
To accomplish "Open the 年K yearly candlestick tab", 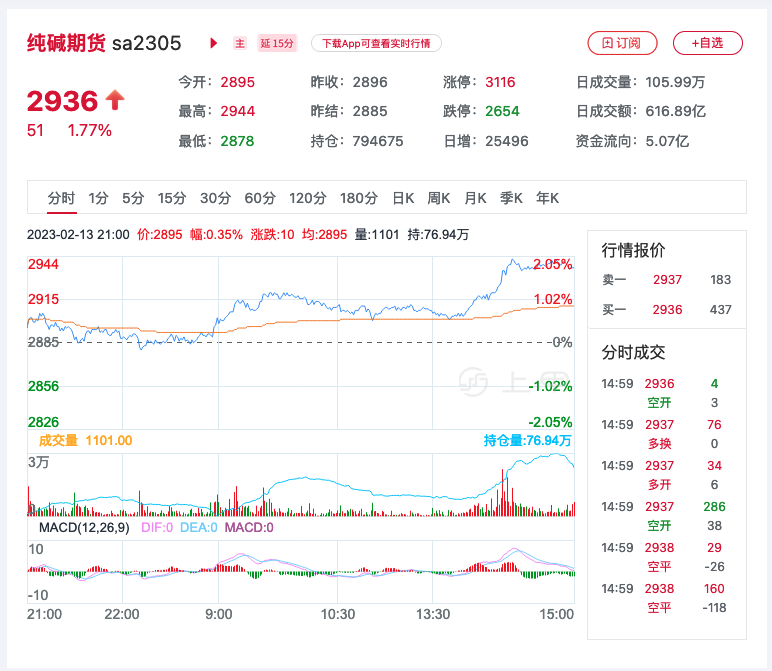I will [x=547, y=198].
